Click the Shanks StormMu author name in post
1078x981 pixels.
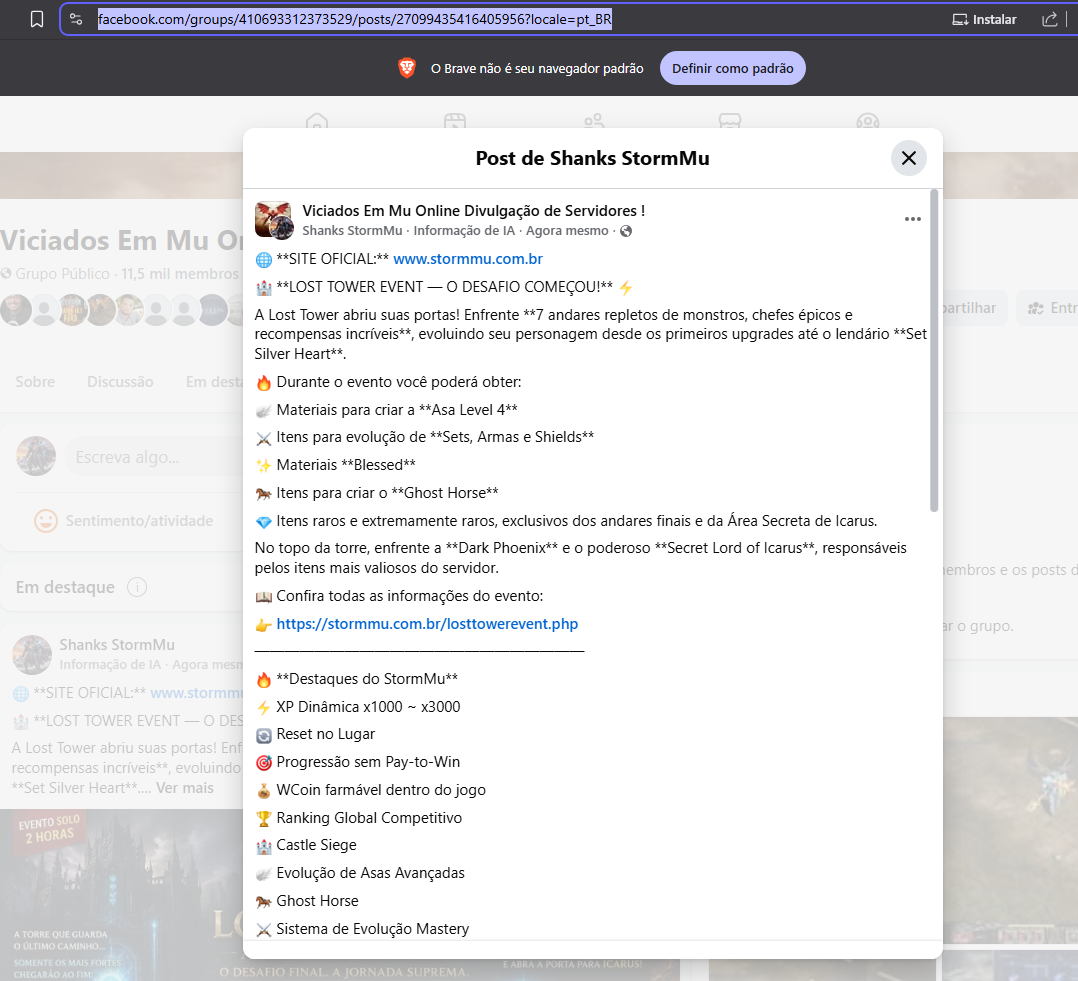[352, 230]
